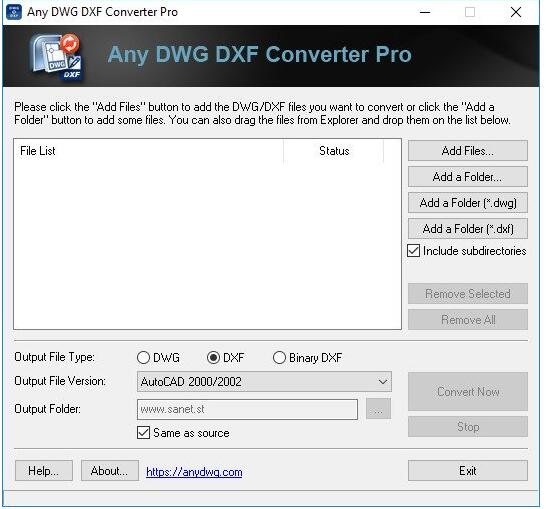Click the Stop button
Image resolution: width=546 pixels, height=509 pixels.
point(468,426)
